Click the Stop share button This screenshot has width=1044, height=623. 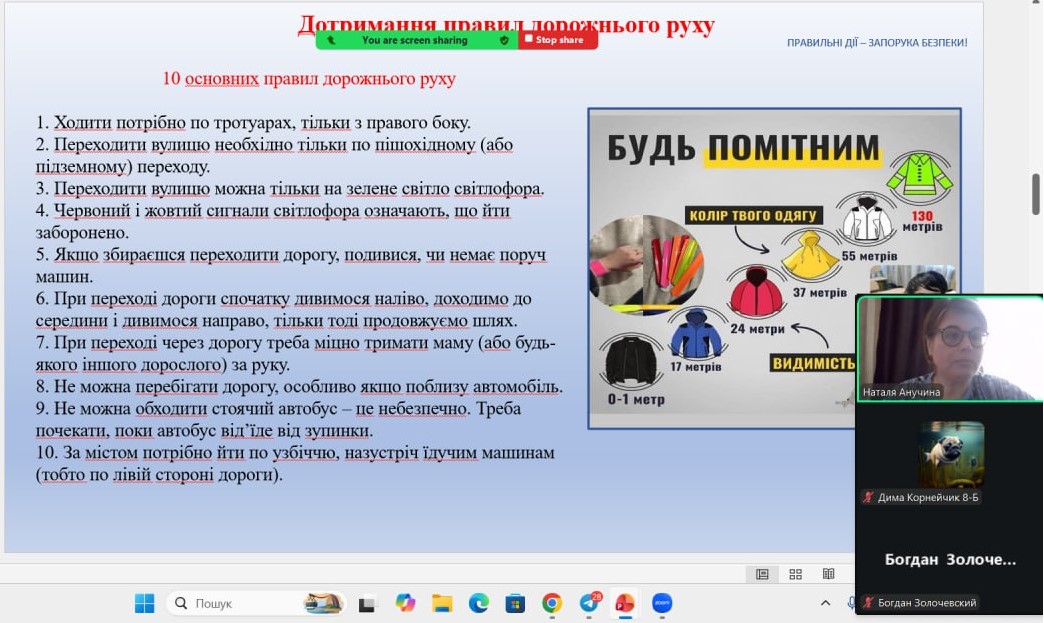point(558,40)
